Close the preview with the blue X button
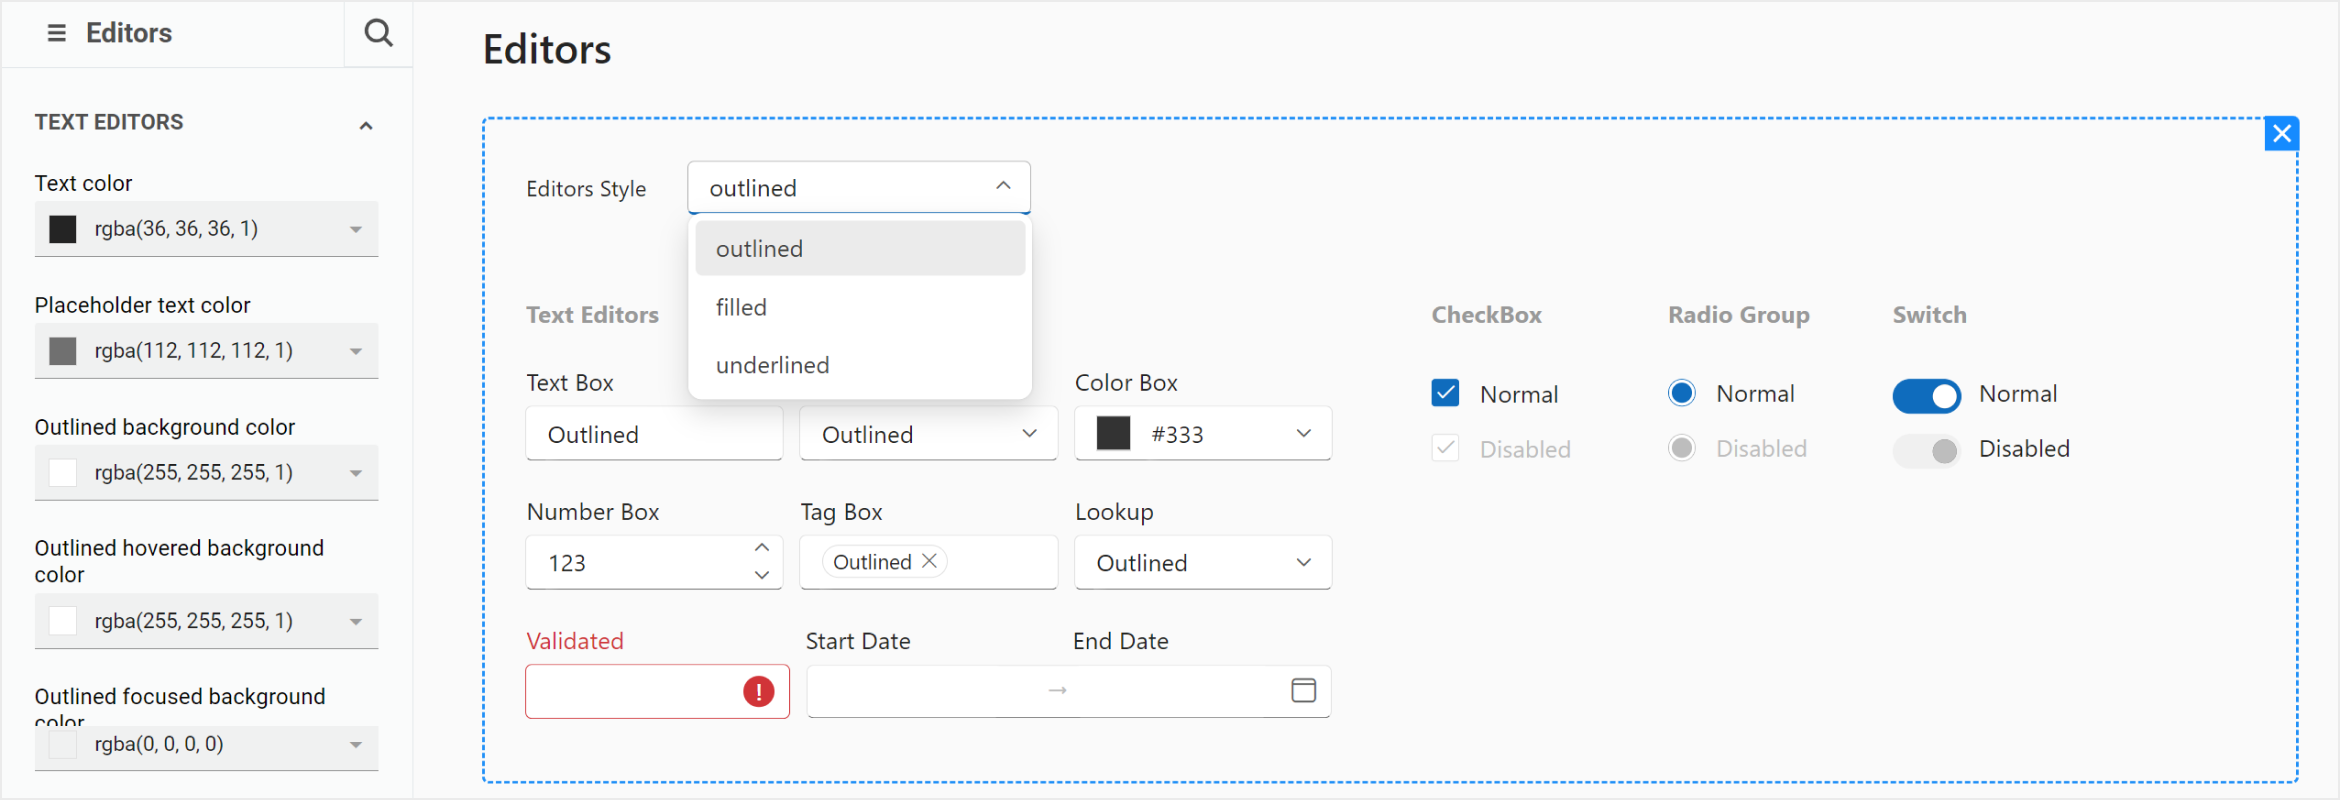Viewport: 2340px width, 800px height. point(2281,133)
